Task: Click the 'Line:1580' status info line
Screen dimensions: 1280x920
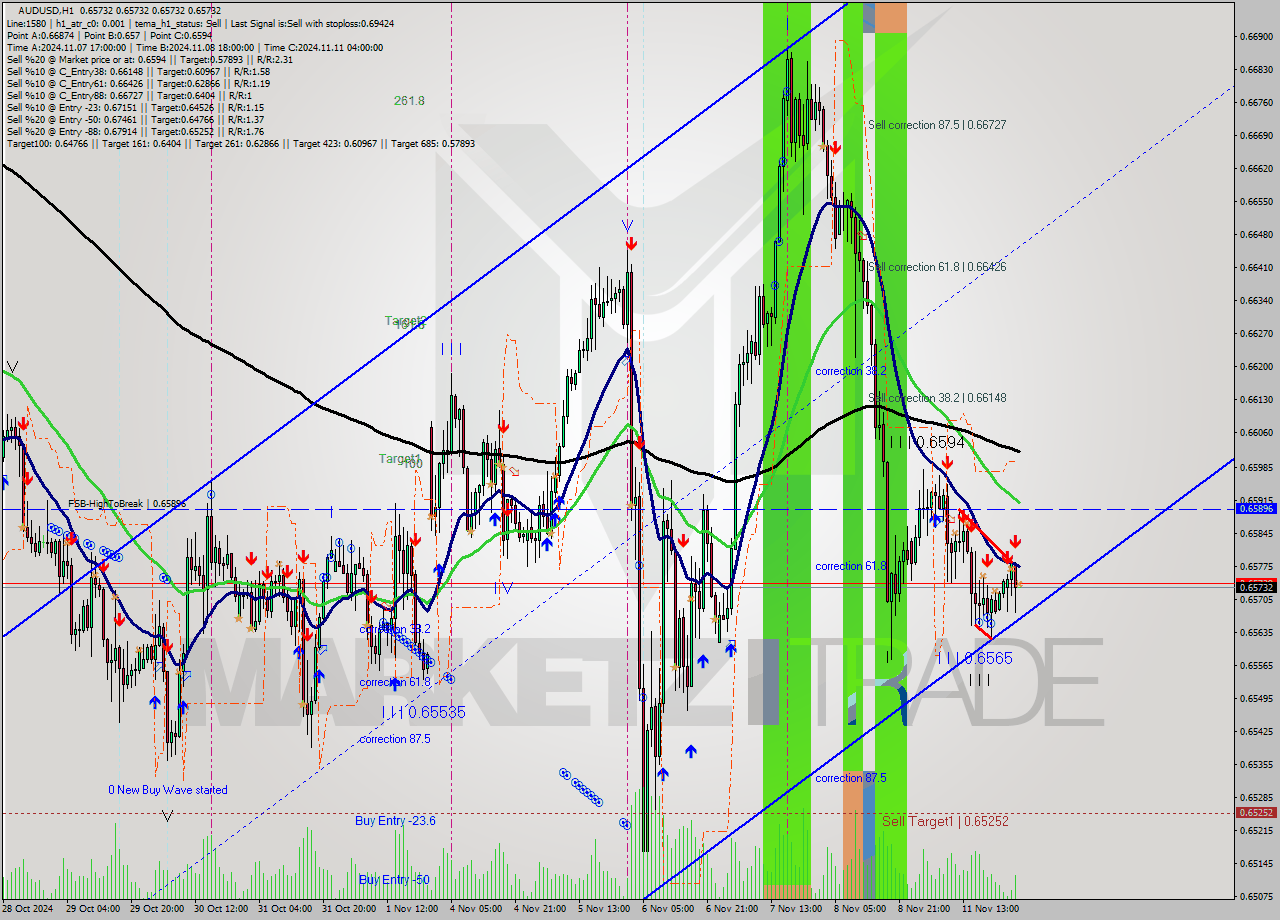Action: (200, 23)
